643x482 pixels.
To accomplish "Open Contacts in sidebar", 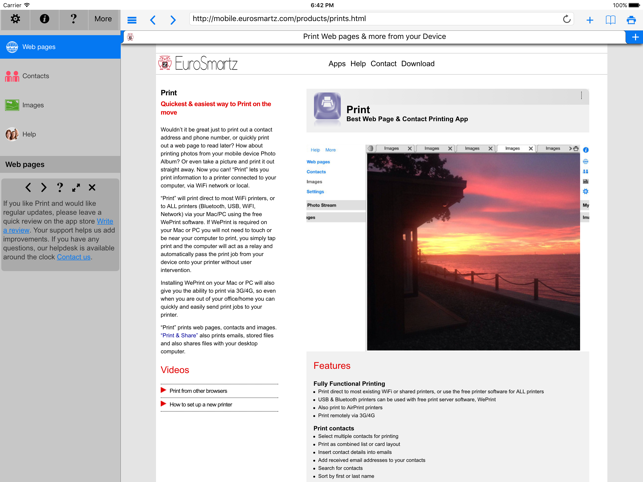I will pyautogui.click(x=60, y=76).
